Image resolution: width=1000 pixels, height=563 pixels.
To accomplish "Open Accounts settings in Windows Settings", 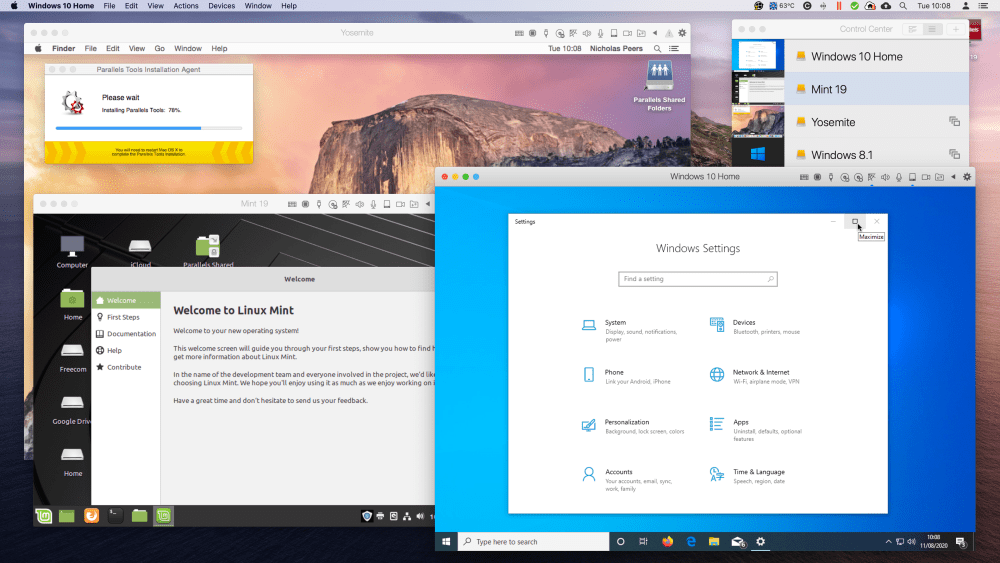I will point(626,479).
